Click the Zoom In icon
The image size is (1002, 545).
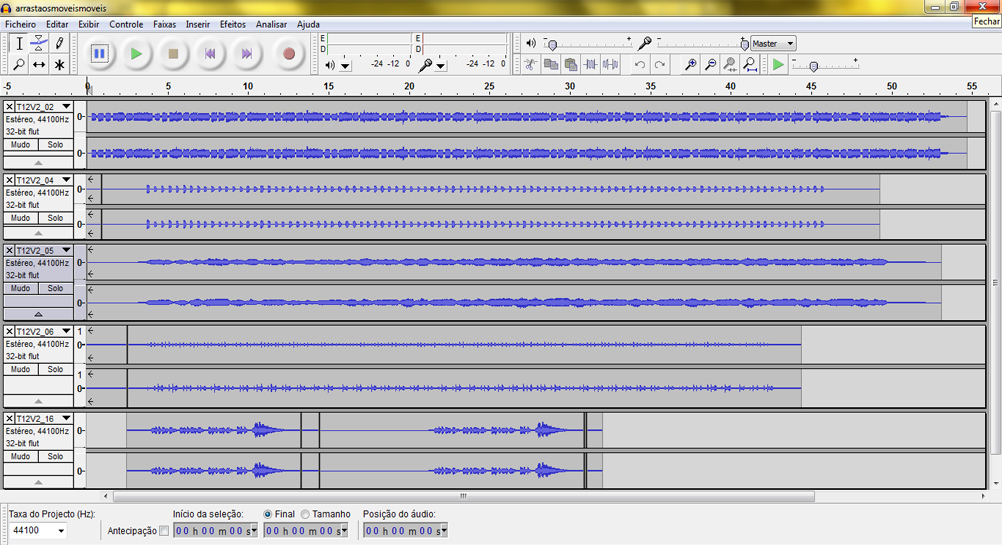point(690,65)
